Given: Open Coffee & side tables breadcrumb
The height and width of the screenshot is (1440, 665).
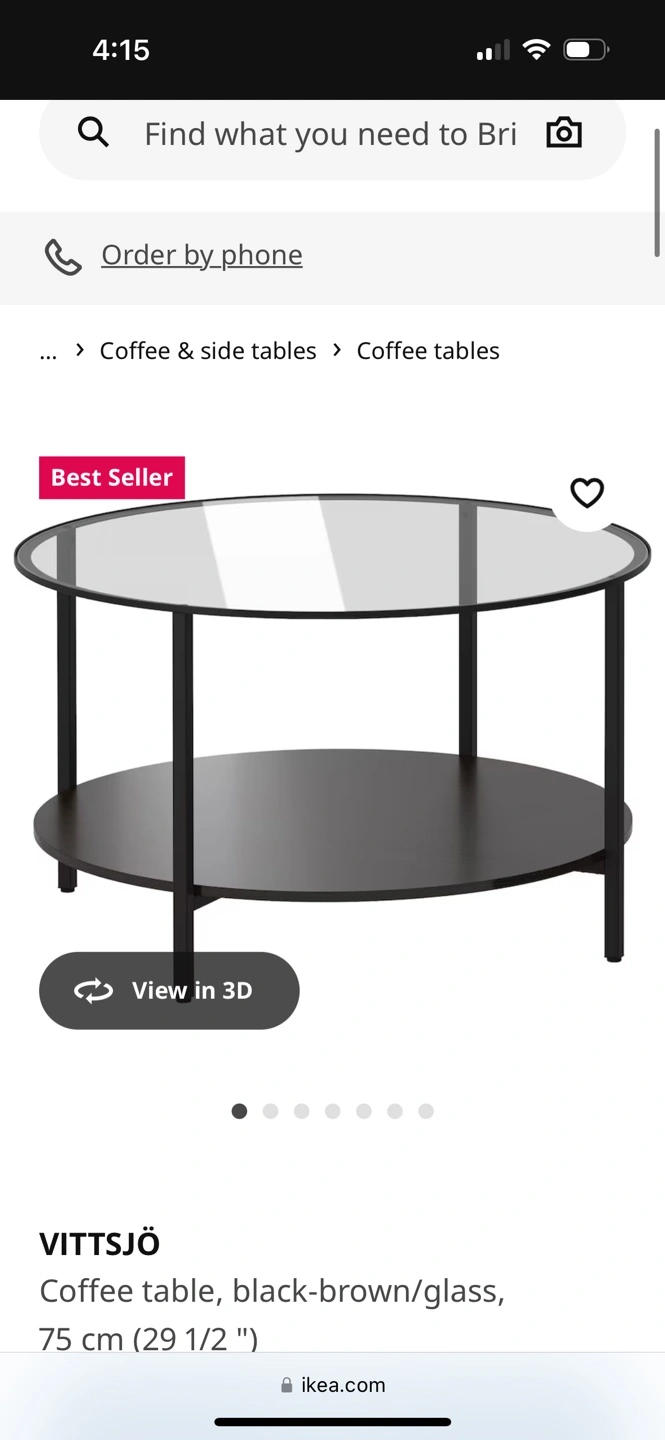Looking at the screenshot, I should pyautogui.click(x=208, y=351).
